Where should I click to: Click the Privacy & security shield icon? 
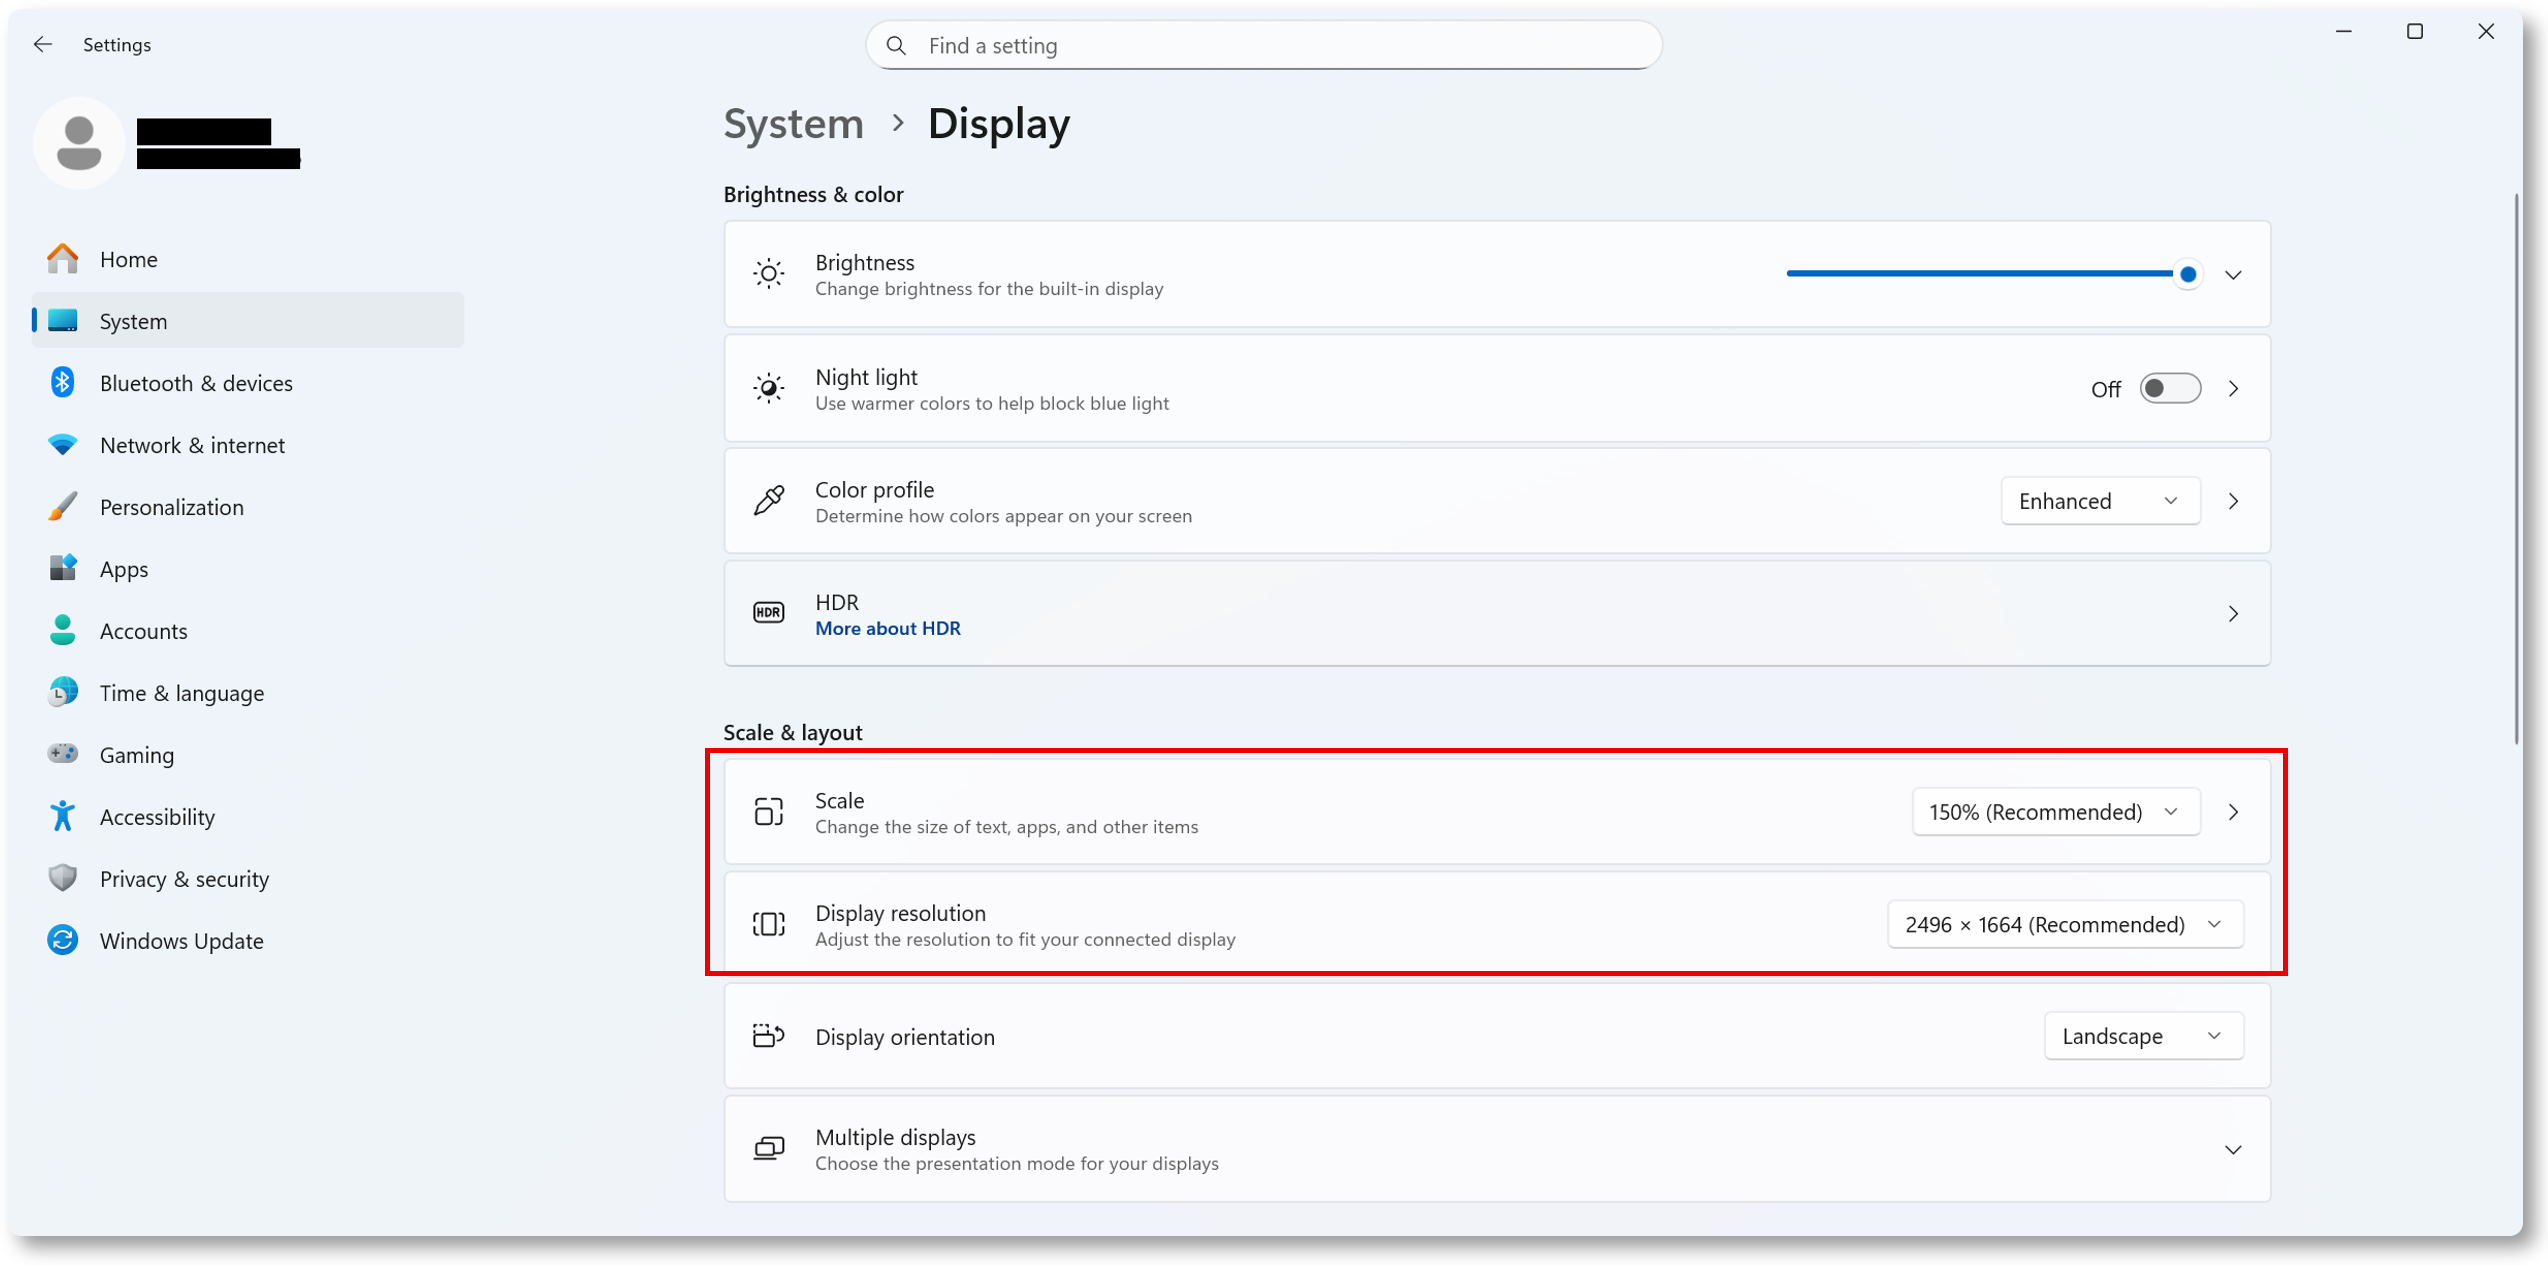pyautogui.click(x=62, y=878)
